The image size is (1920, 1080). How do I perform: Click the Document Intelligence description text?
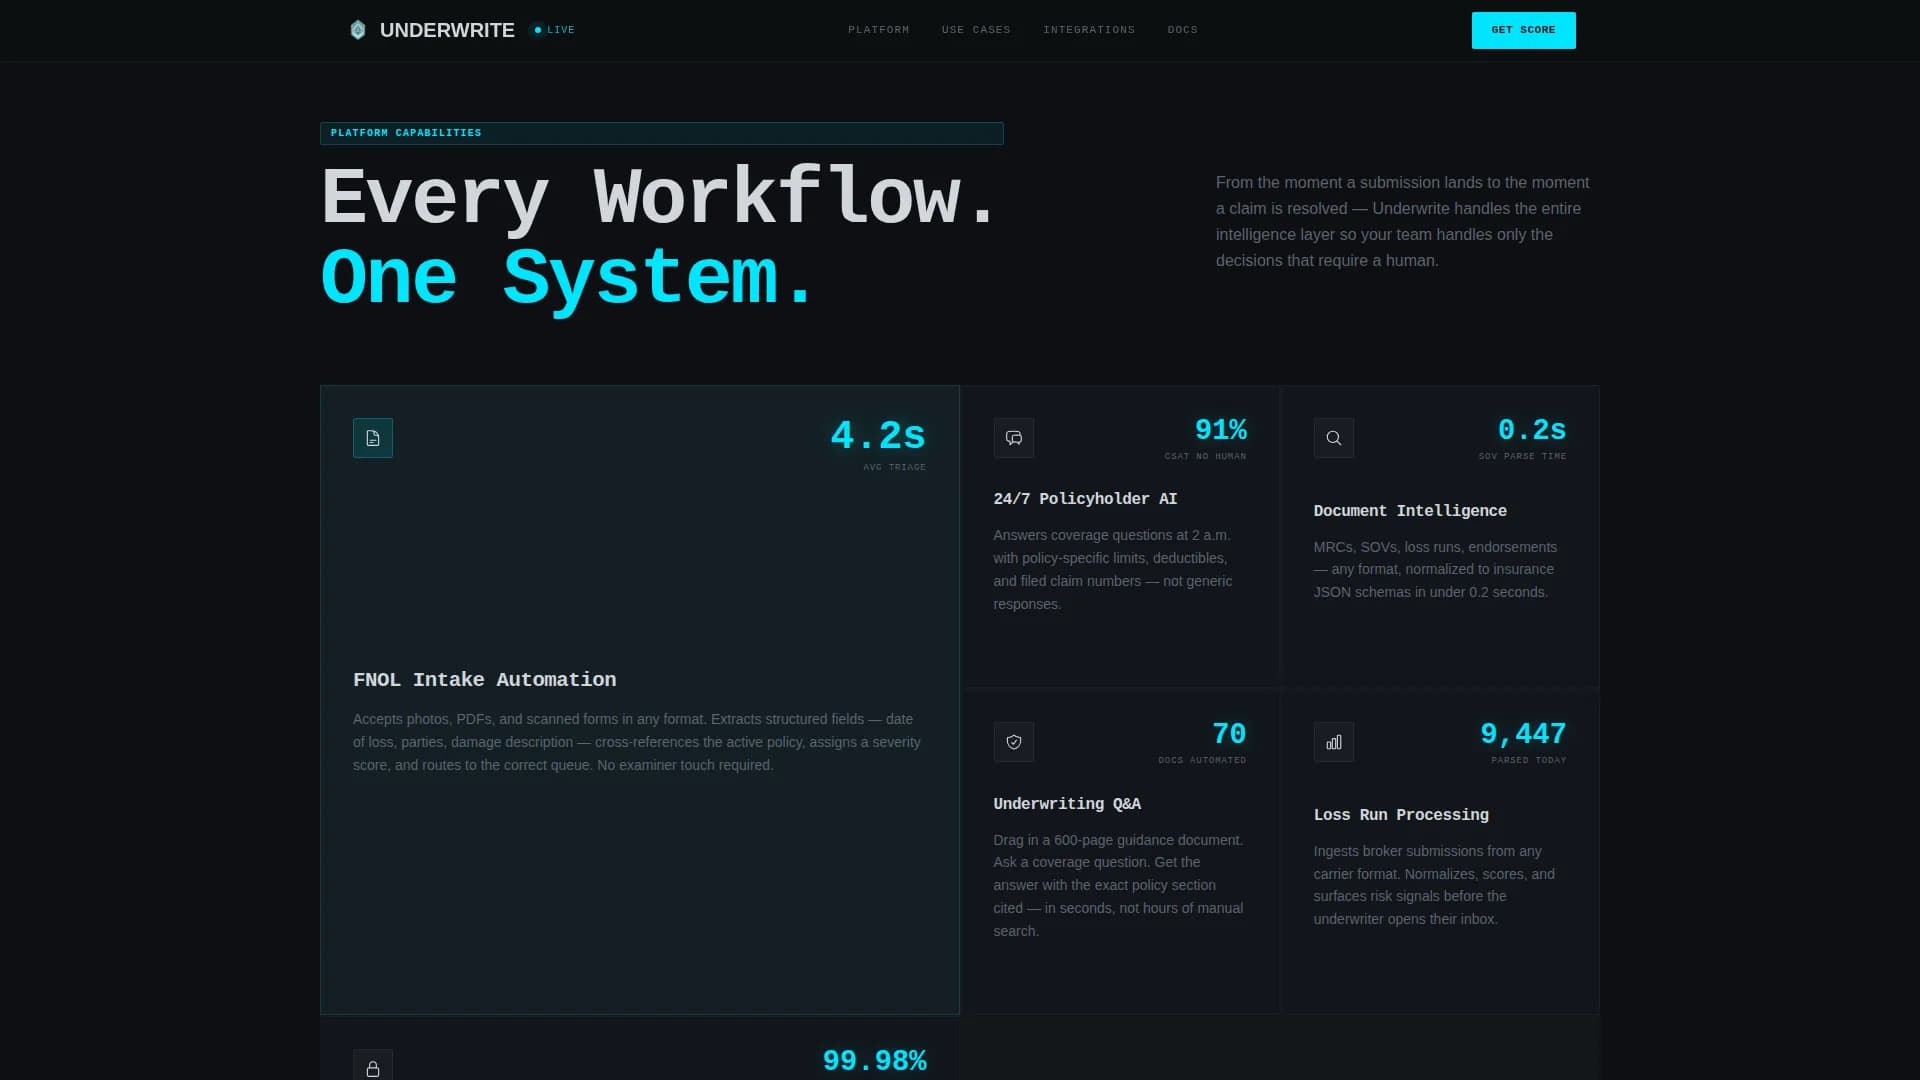1435,570
